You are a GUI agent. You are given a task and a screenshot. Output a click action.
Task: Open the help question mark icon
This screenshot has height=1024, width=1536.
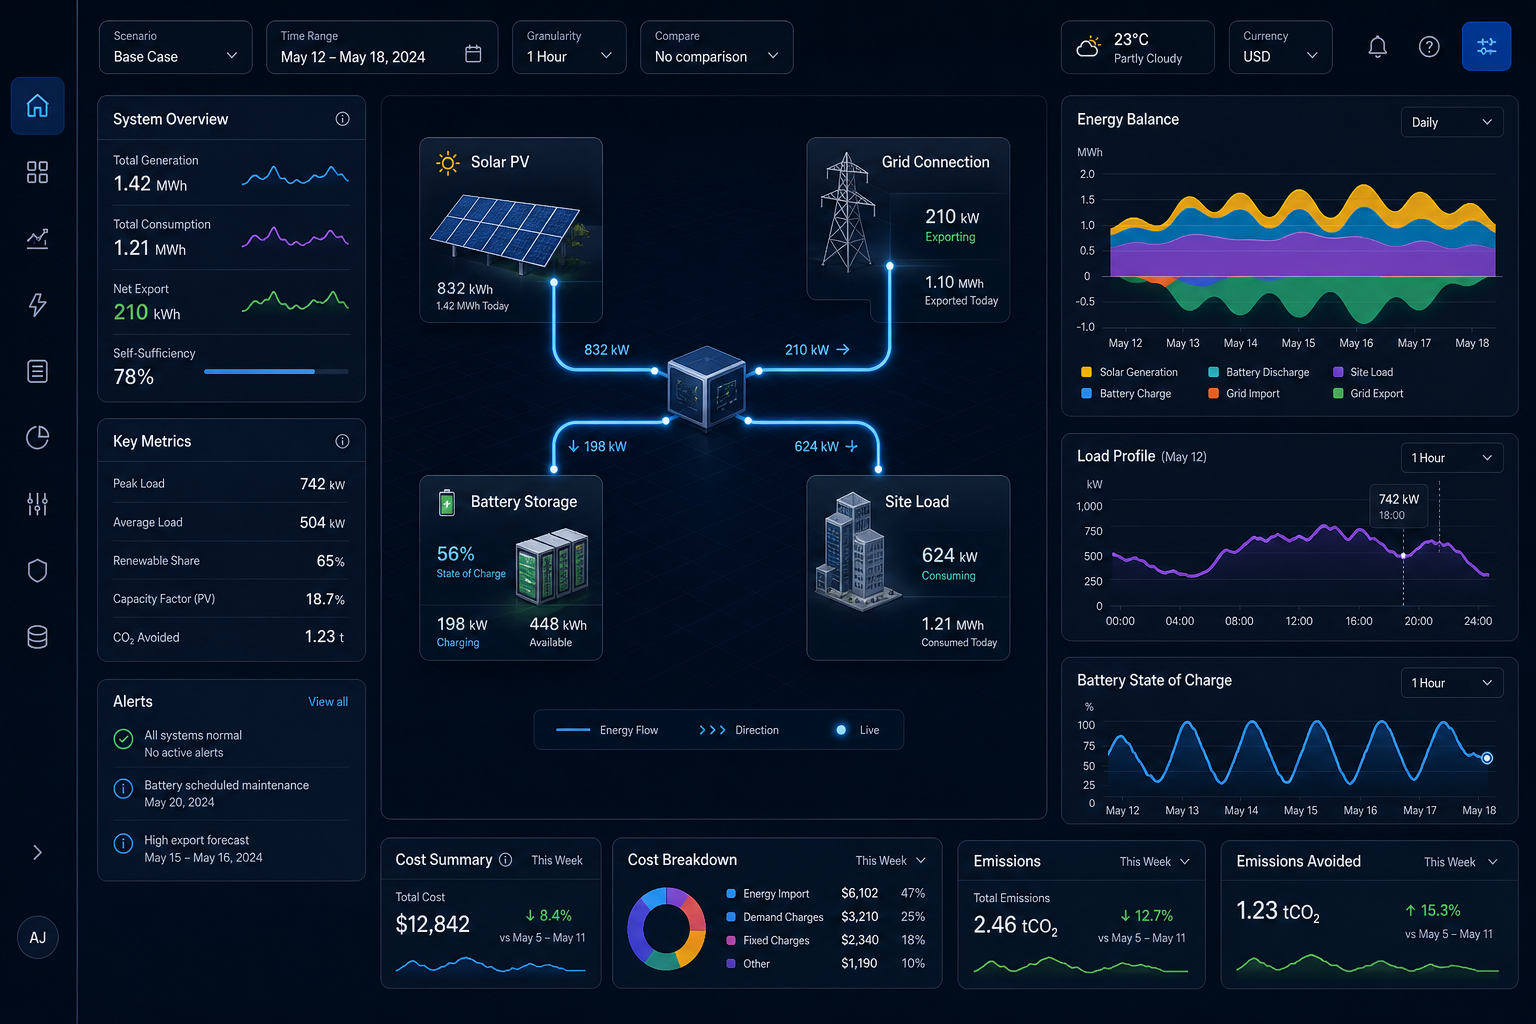coord(1429,47)
